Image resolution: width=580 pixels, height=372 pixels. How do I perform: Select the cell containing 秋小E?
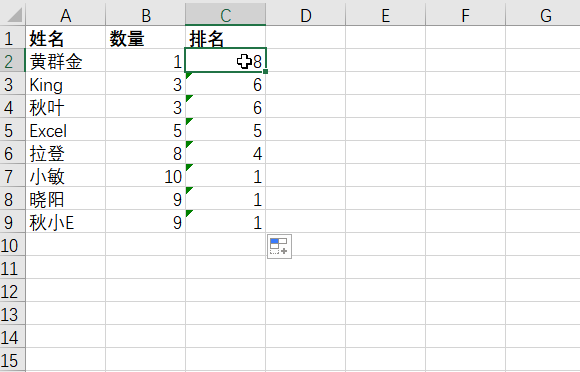(x=65, y=222)
